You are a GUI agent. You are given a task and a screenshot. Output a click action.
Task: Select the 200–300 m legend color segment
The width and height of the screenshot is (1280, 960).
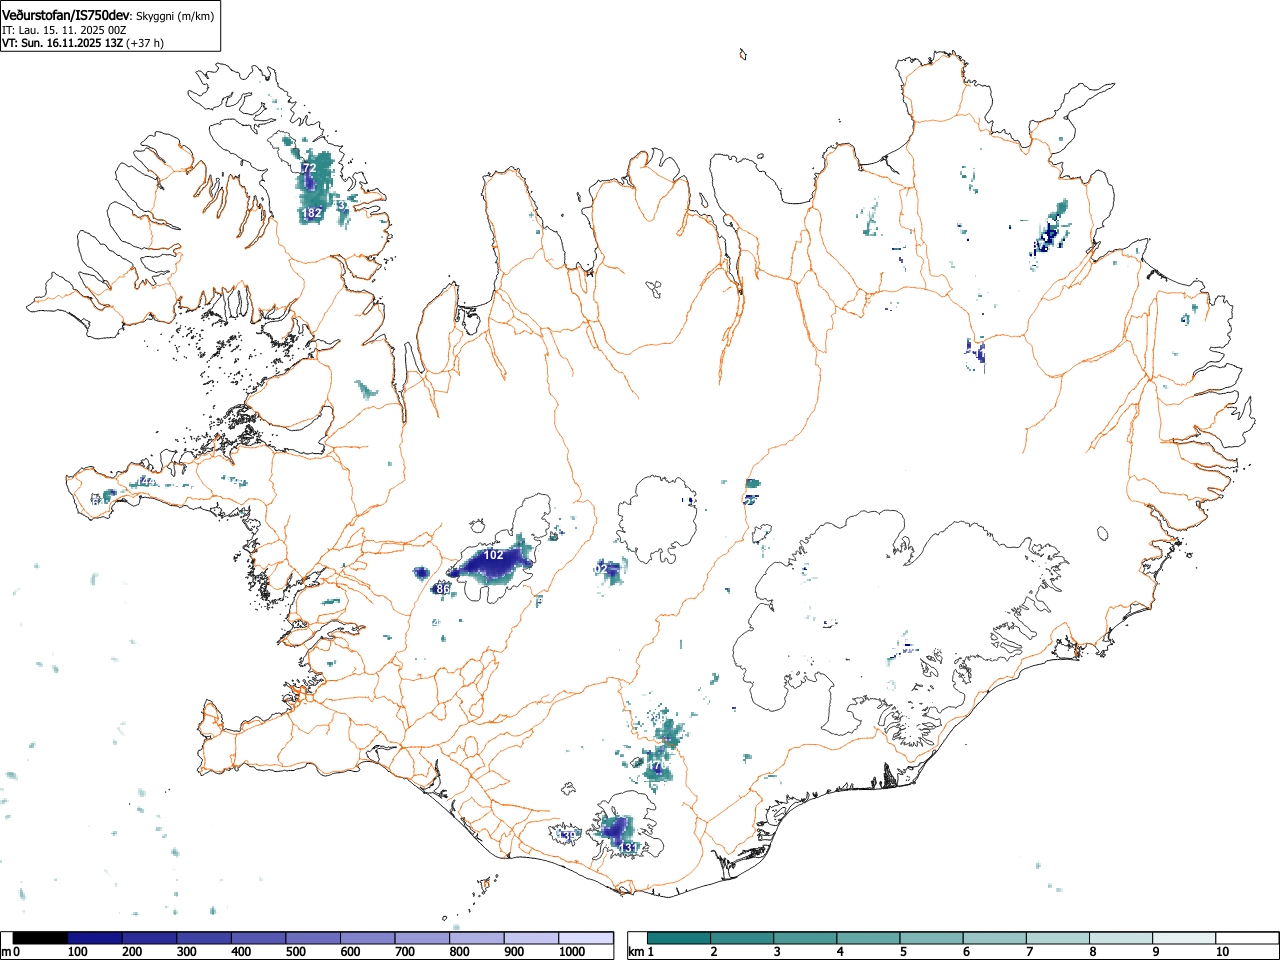150,938
